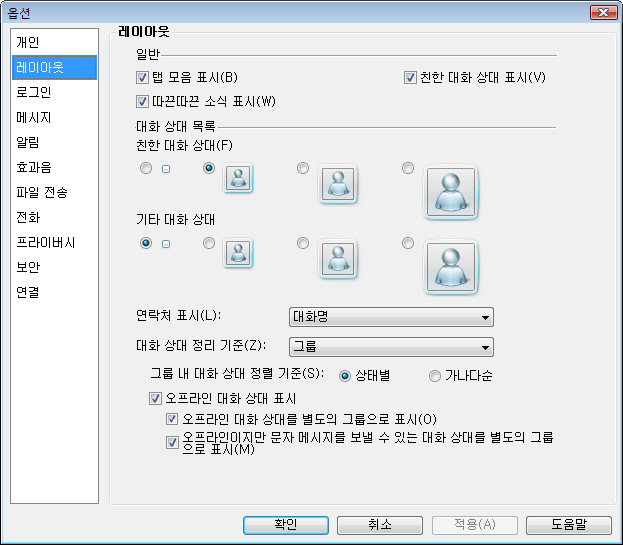Click the 취소 button
Viewport: 623px width, 545px height.
coord(380,525)
